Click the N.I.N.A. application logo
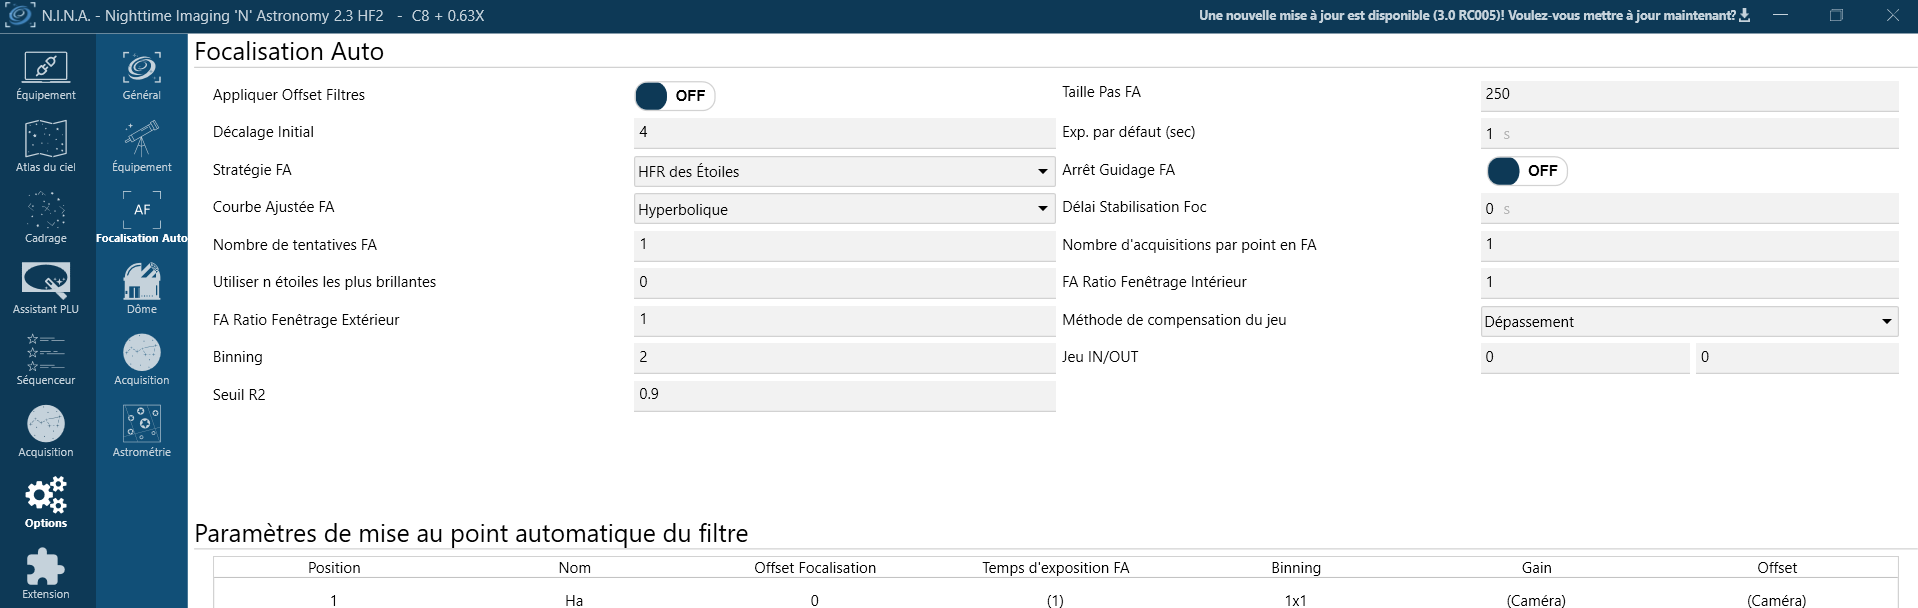The height and width of the screenshot is (608, 1918). [x=19, y=16]
